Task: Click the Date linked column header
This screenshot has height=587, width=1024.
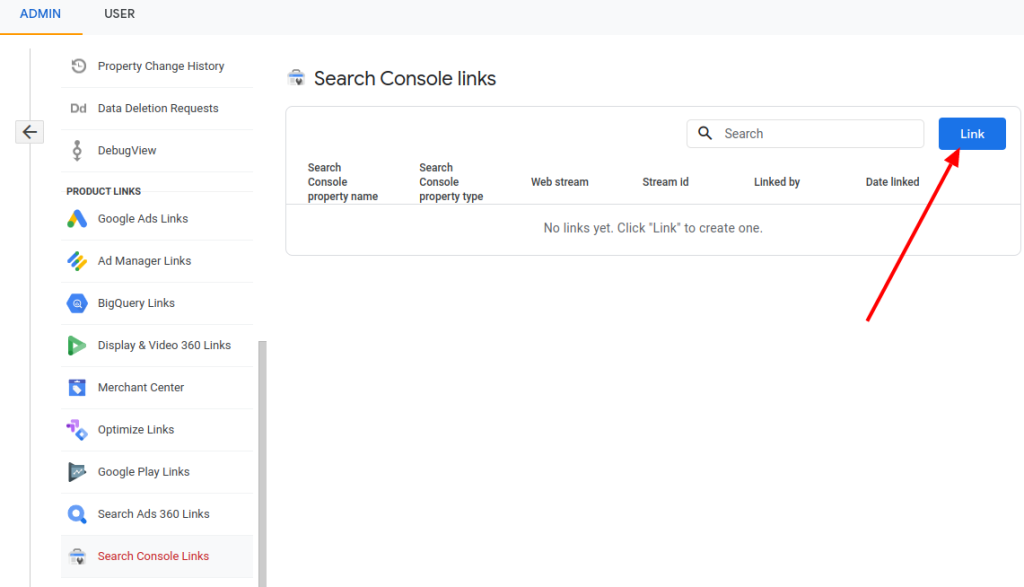Action: [x=892, y=182]
